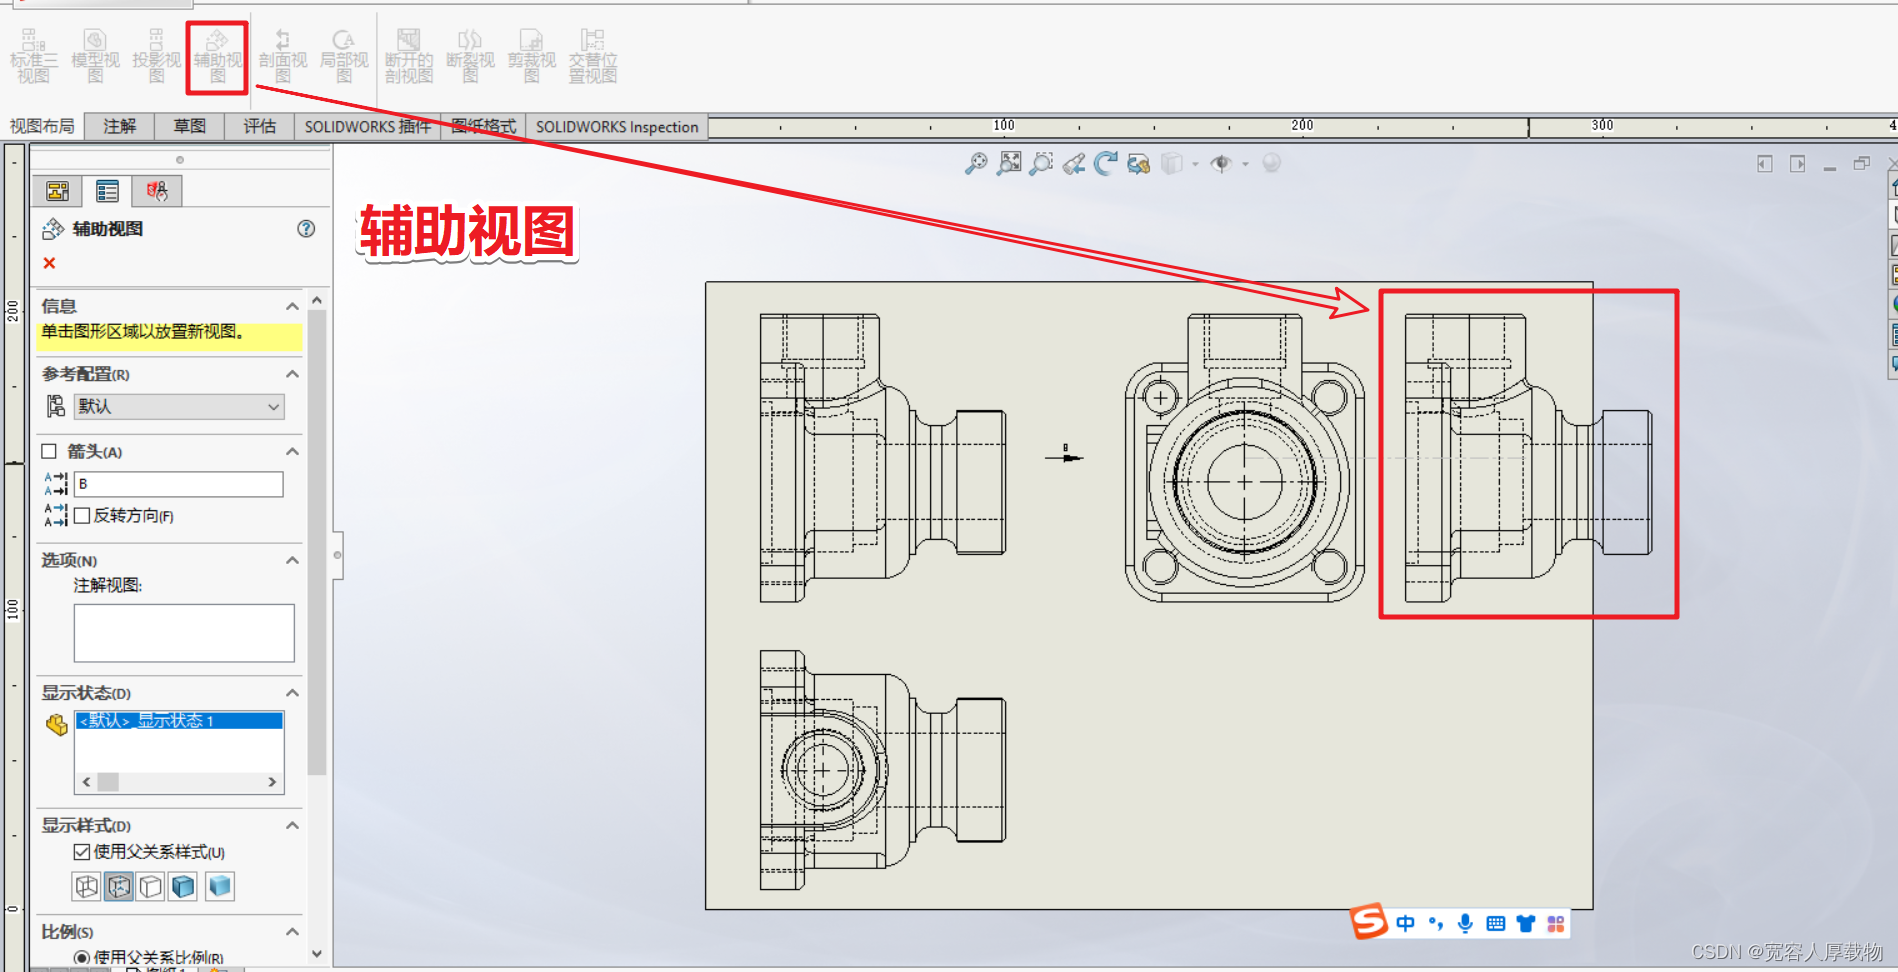Click Sogou IME soft keyboard icon
The height and width of the screenshot is (972, 1898).
pos(1495,923)
